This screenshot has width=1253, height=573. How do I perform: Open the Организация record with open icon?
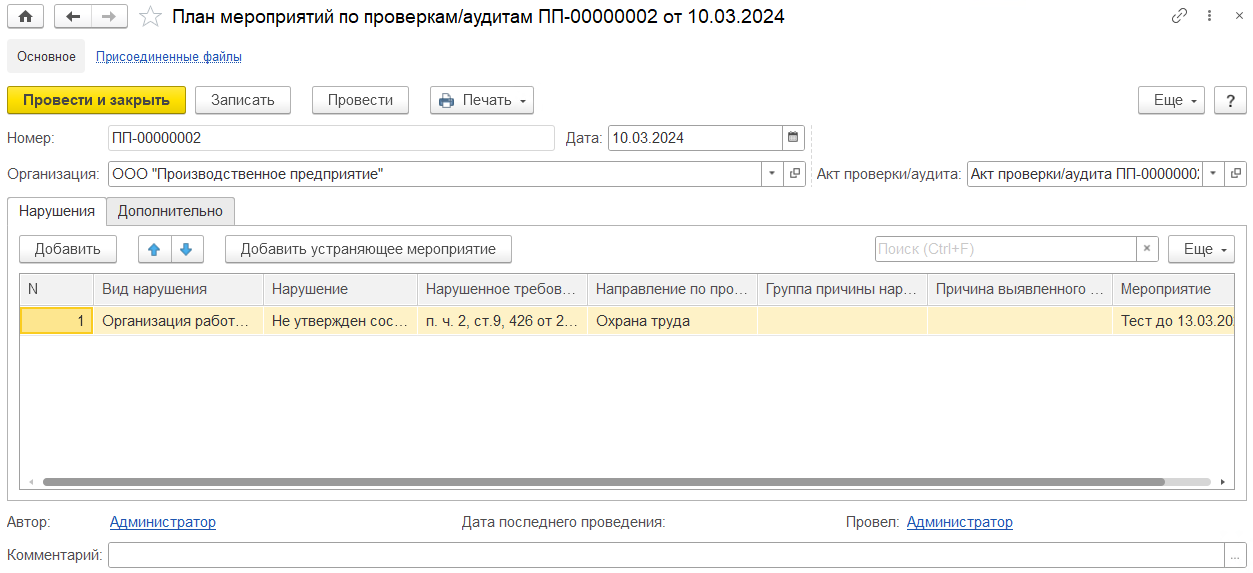(x=795, y=174)
